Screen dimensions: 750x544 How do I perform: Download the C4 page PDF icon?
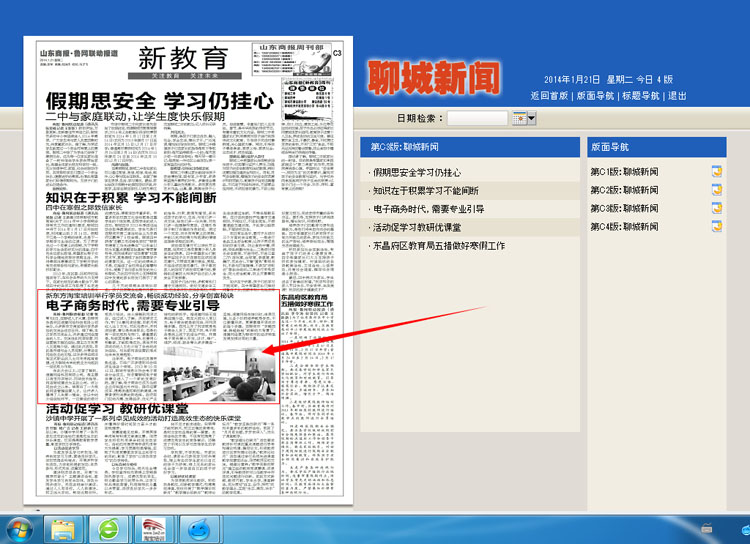coord(716,226)
